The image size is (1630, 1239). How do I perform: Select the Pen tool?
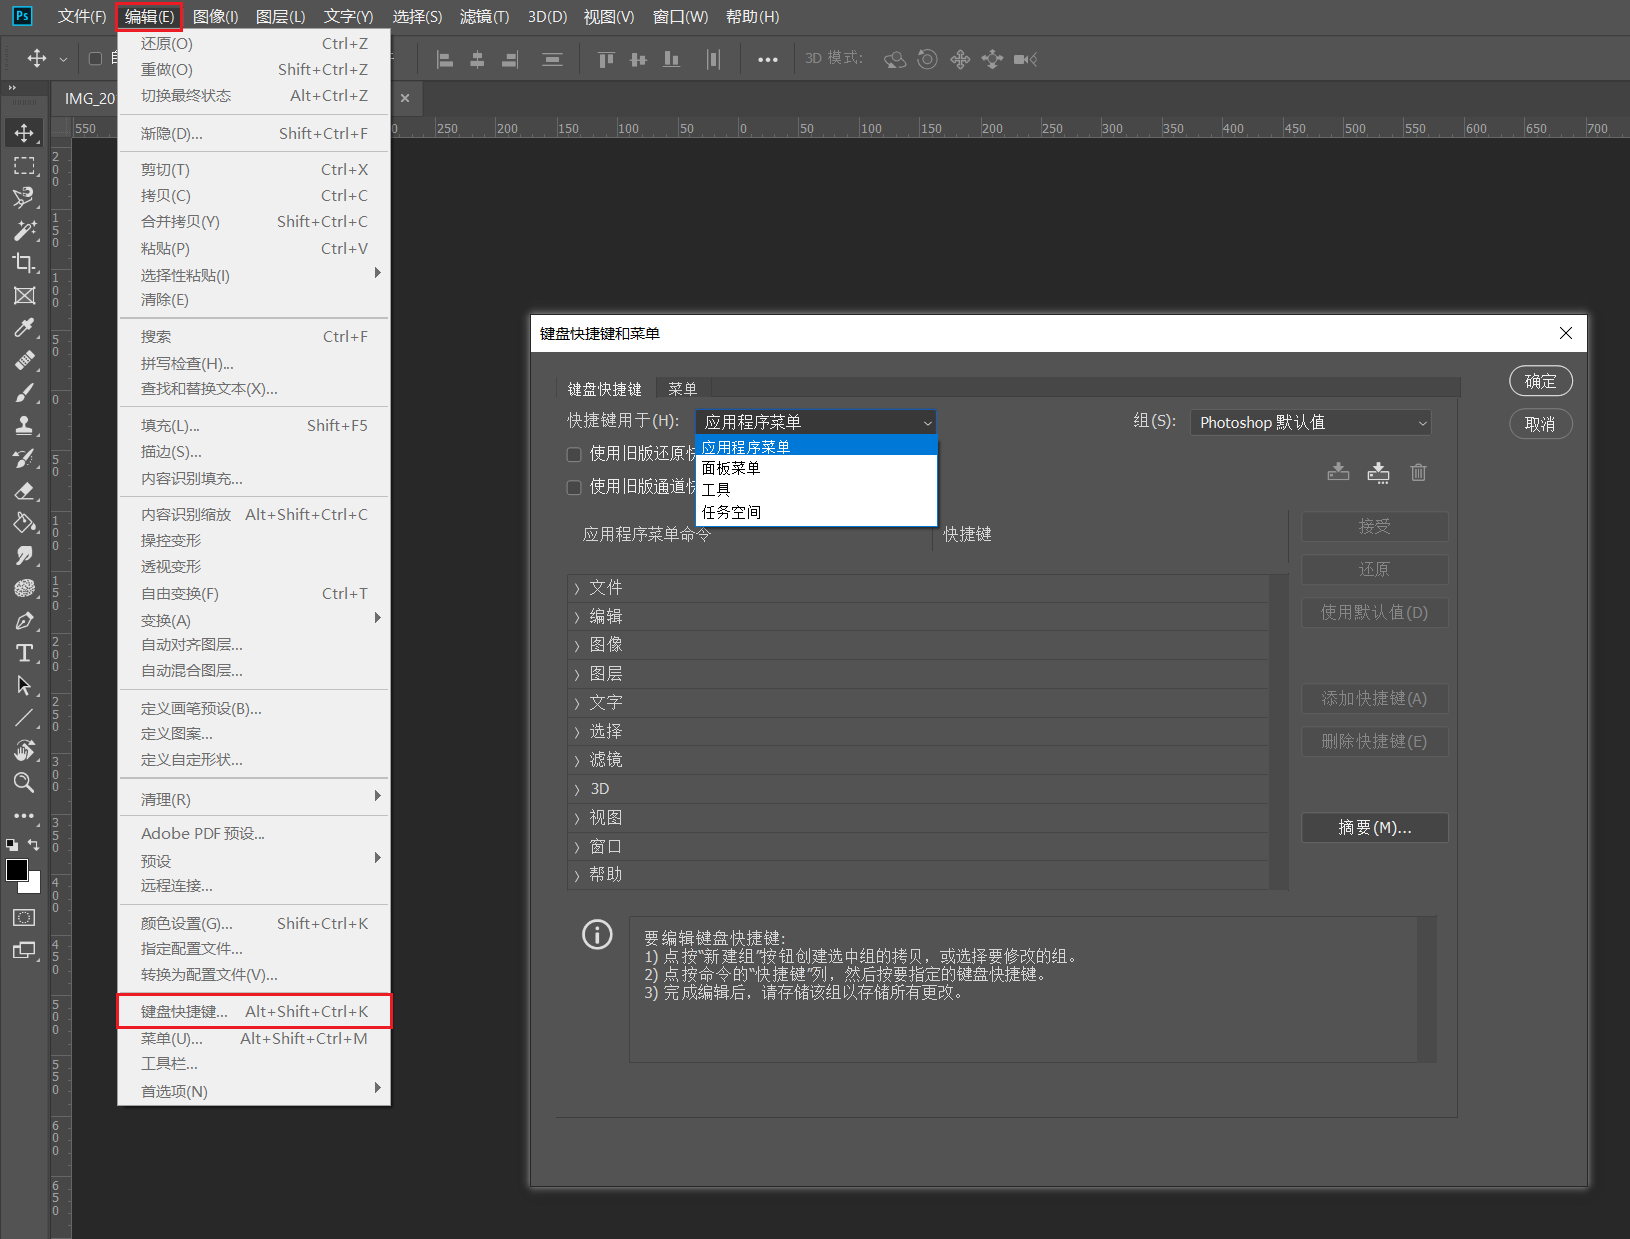(x=24, y=621)
